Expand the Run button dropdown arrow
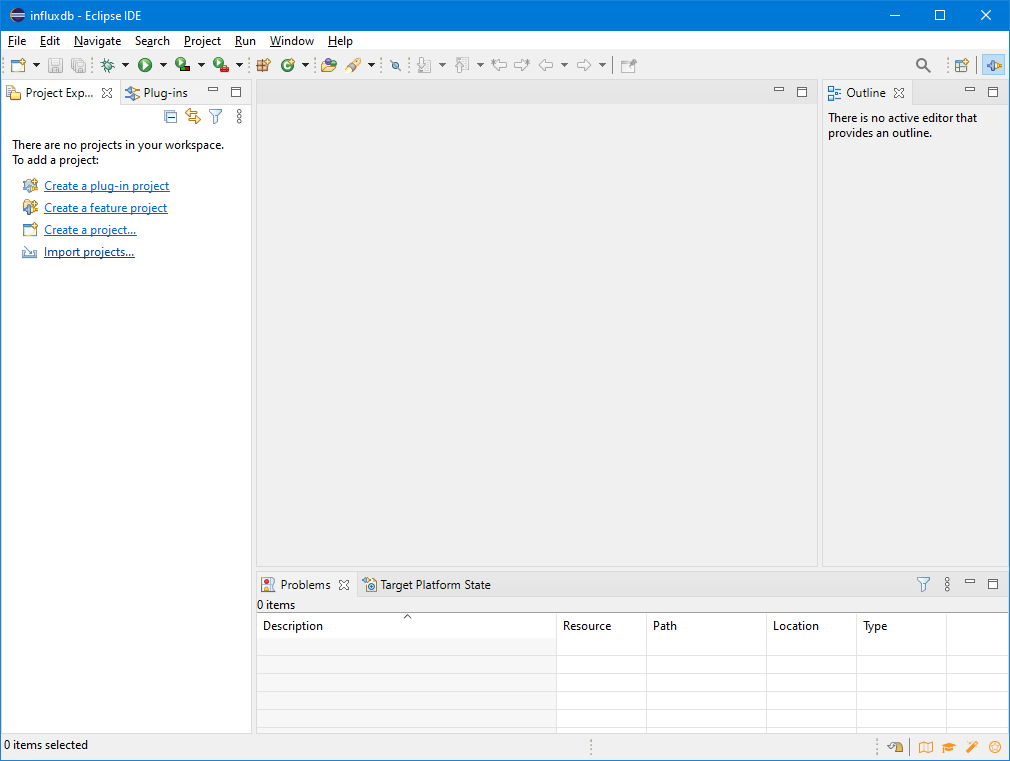 (x=163, y=65)
